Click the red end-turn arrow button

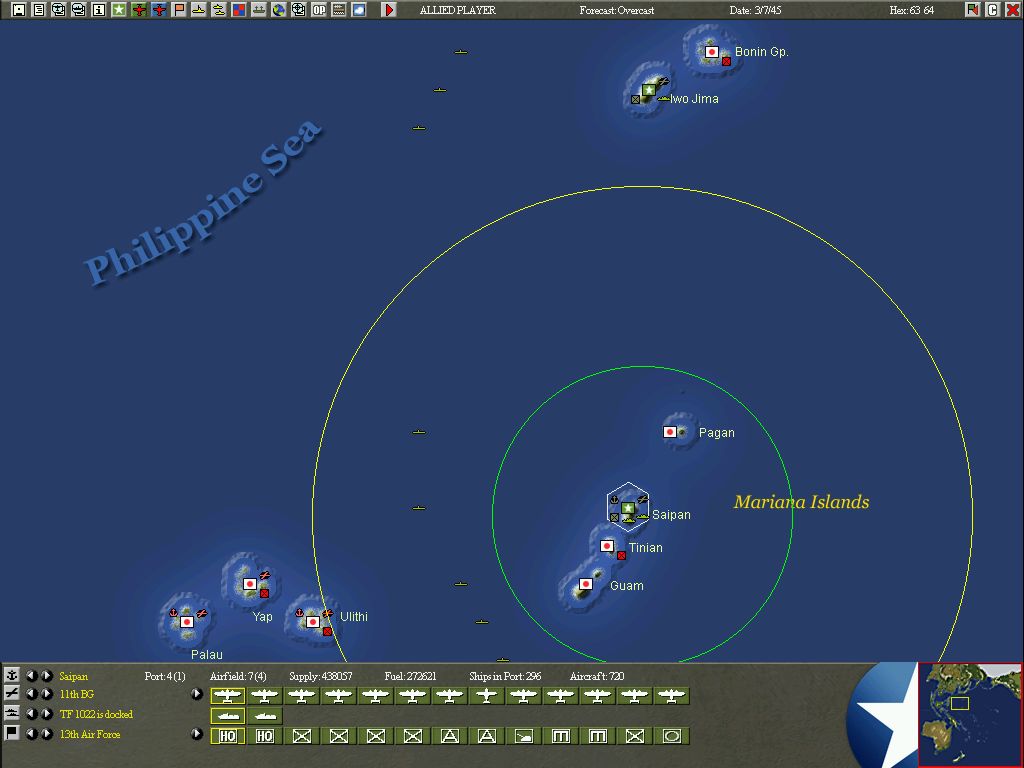click(389, 10)
